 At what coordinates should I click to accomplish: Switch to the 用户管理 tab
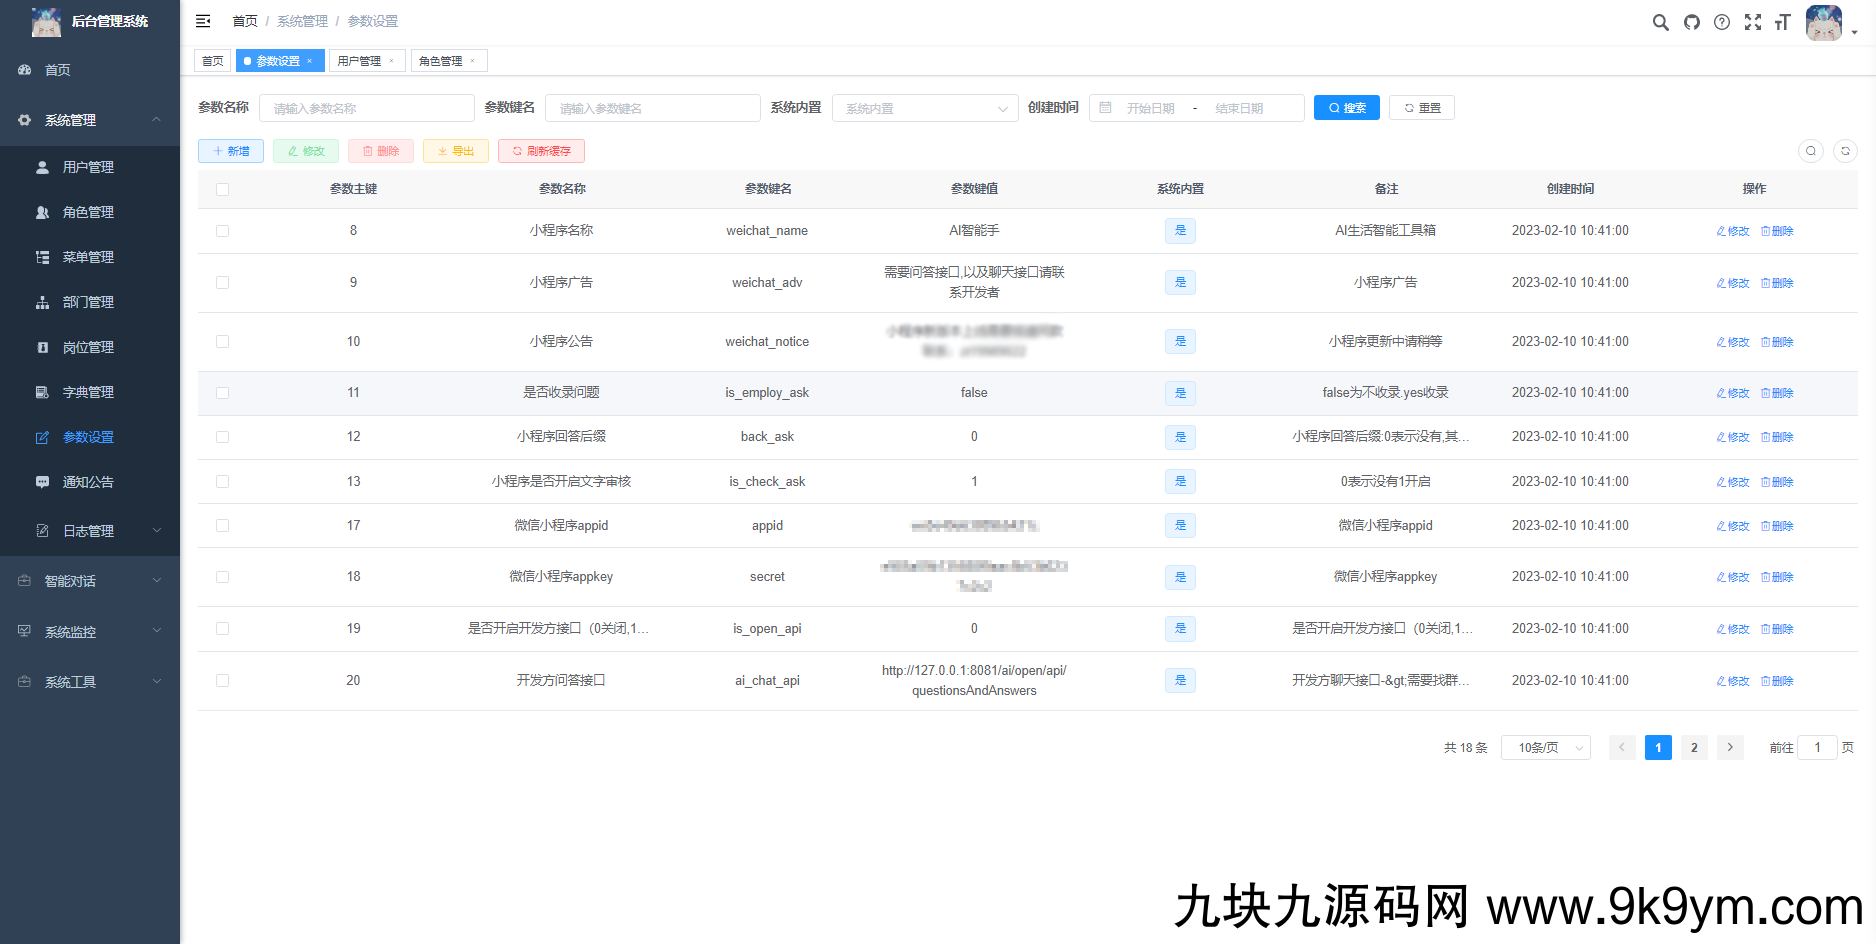click(x=360, y=61)
